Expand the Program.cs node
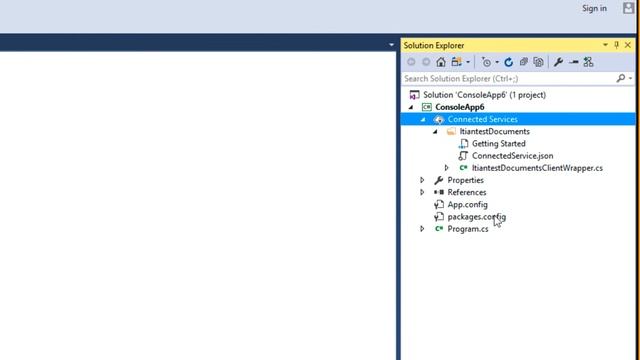The width and height of the screenshot is (640, 360). [422, 229]
